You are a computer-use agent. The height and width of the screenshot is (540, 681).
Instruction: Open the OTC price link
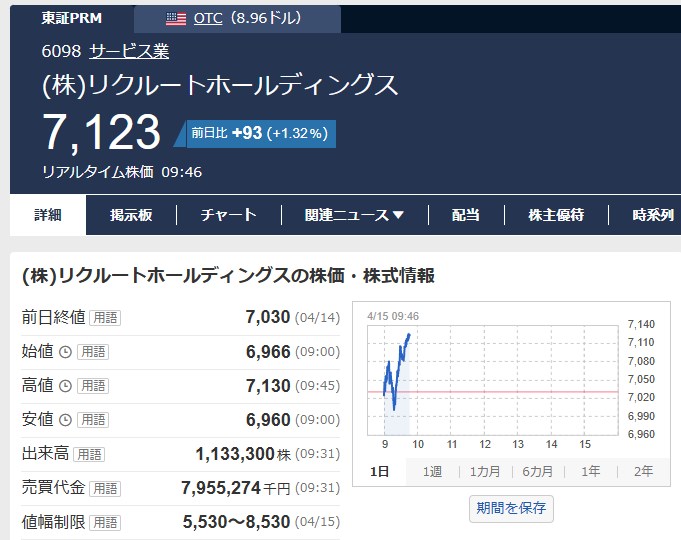(x=208, y=18)
